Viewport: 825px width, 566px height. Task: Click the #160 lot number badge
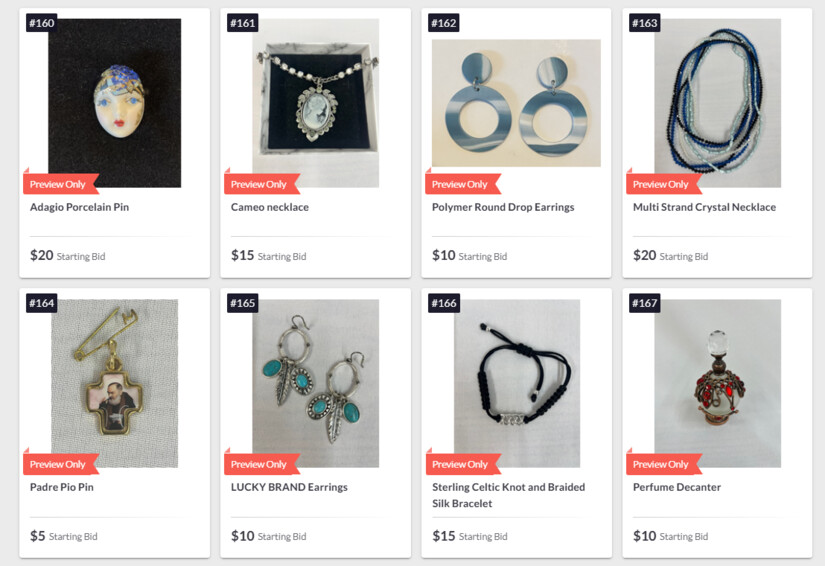pyautogui.click(x=42, y=23)
